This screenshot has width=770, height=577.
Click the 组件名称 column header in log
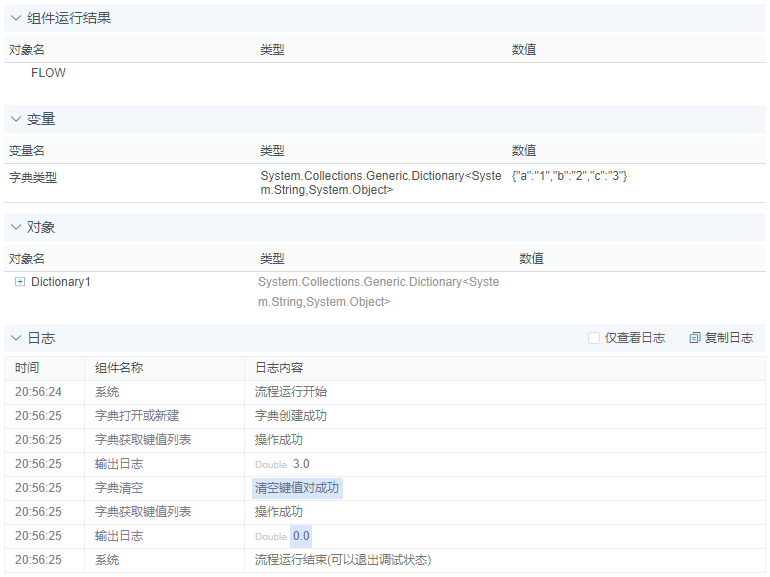(x=118, y=368)
